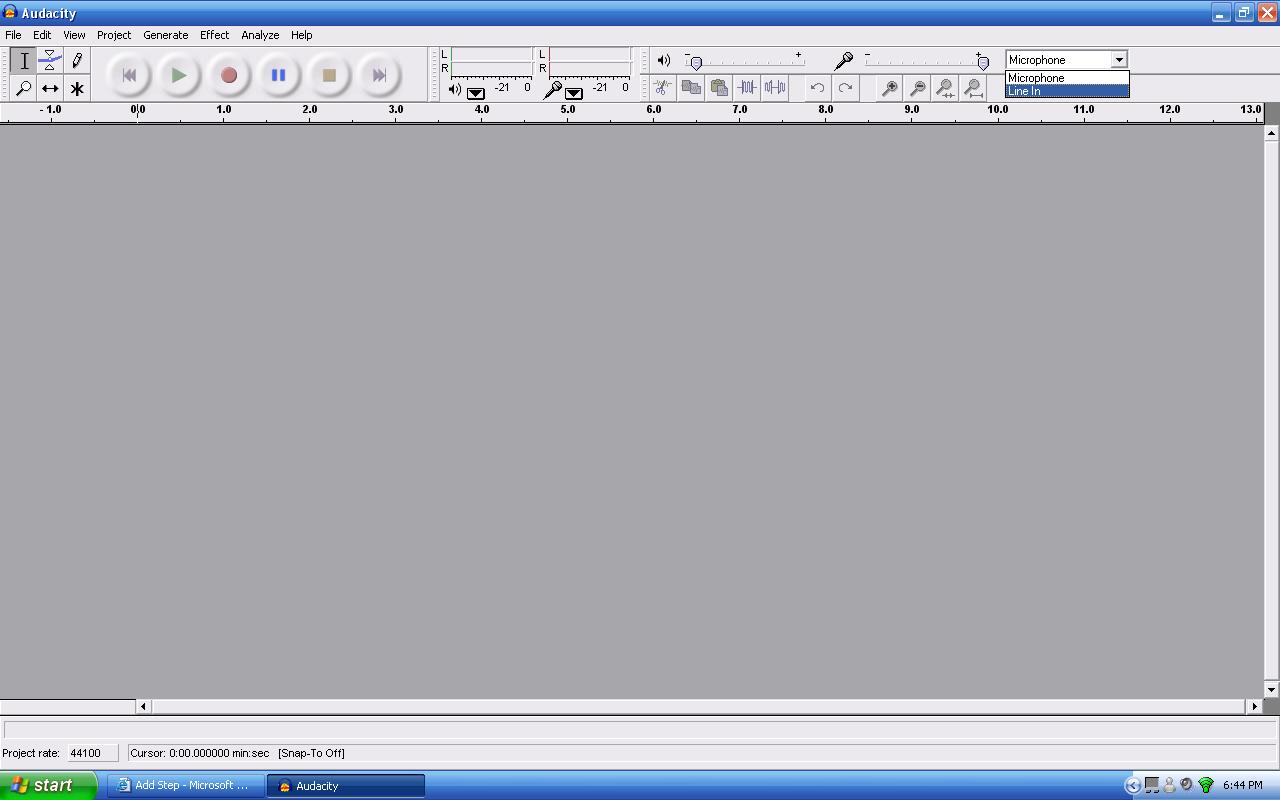Select the Envelope tool

click(x=50, y=61)
